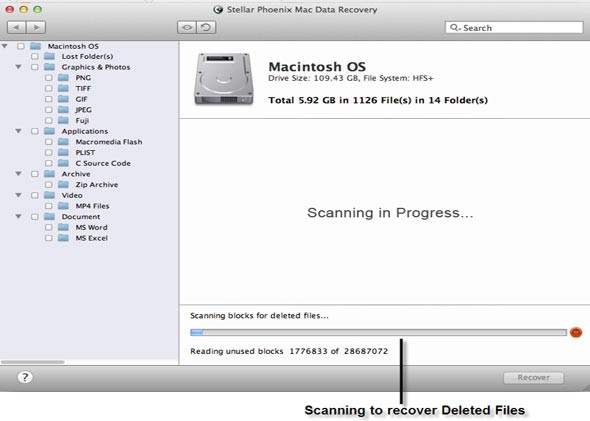Enable the Macromedia Flash checkbox
590x421 pixels.
(x=49, y=142)
